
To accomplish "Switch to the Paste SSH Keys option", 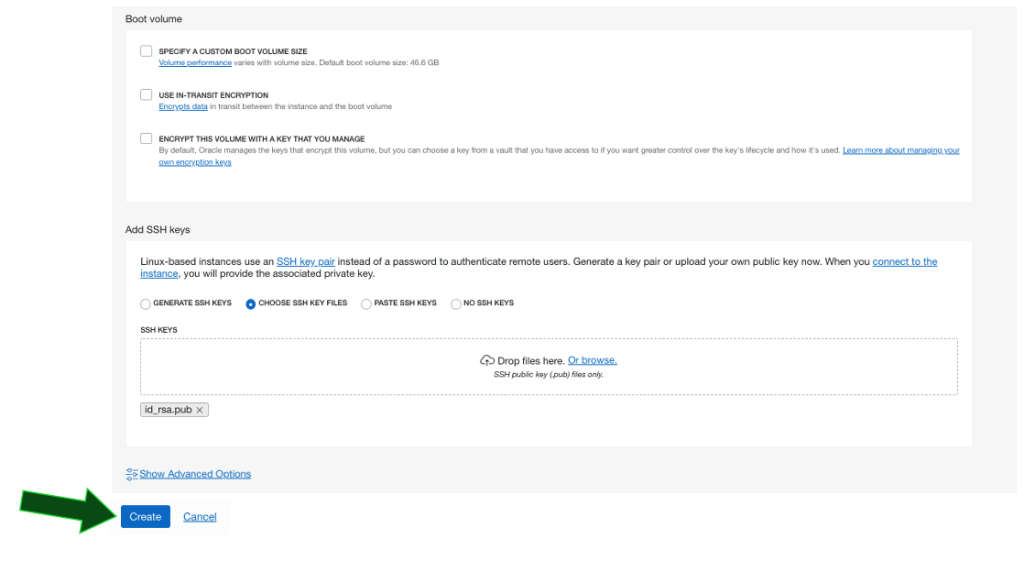I will coord(366,303).
